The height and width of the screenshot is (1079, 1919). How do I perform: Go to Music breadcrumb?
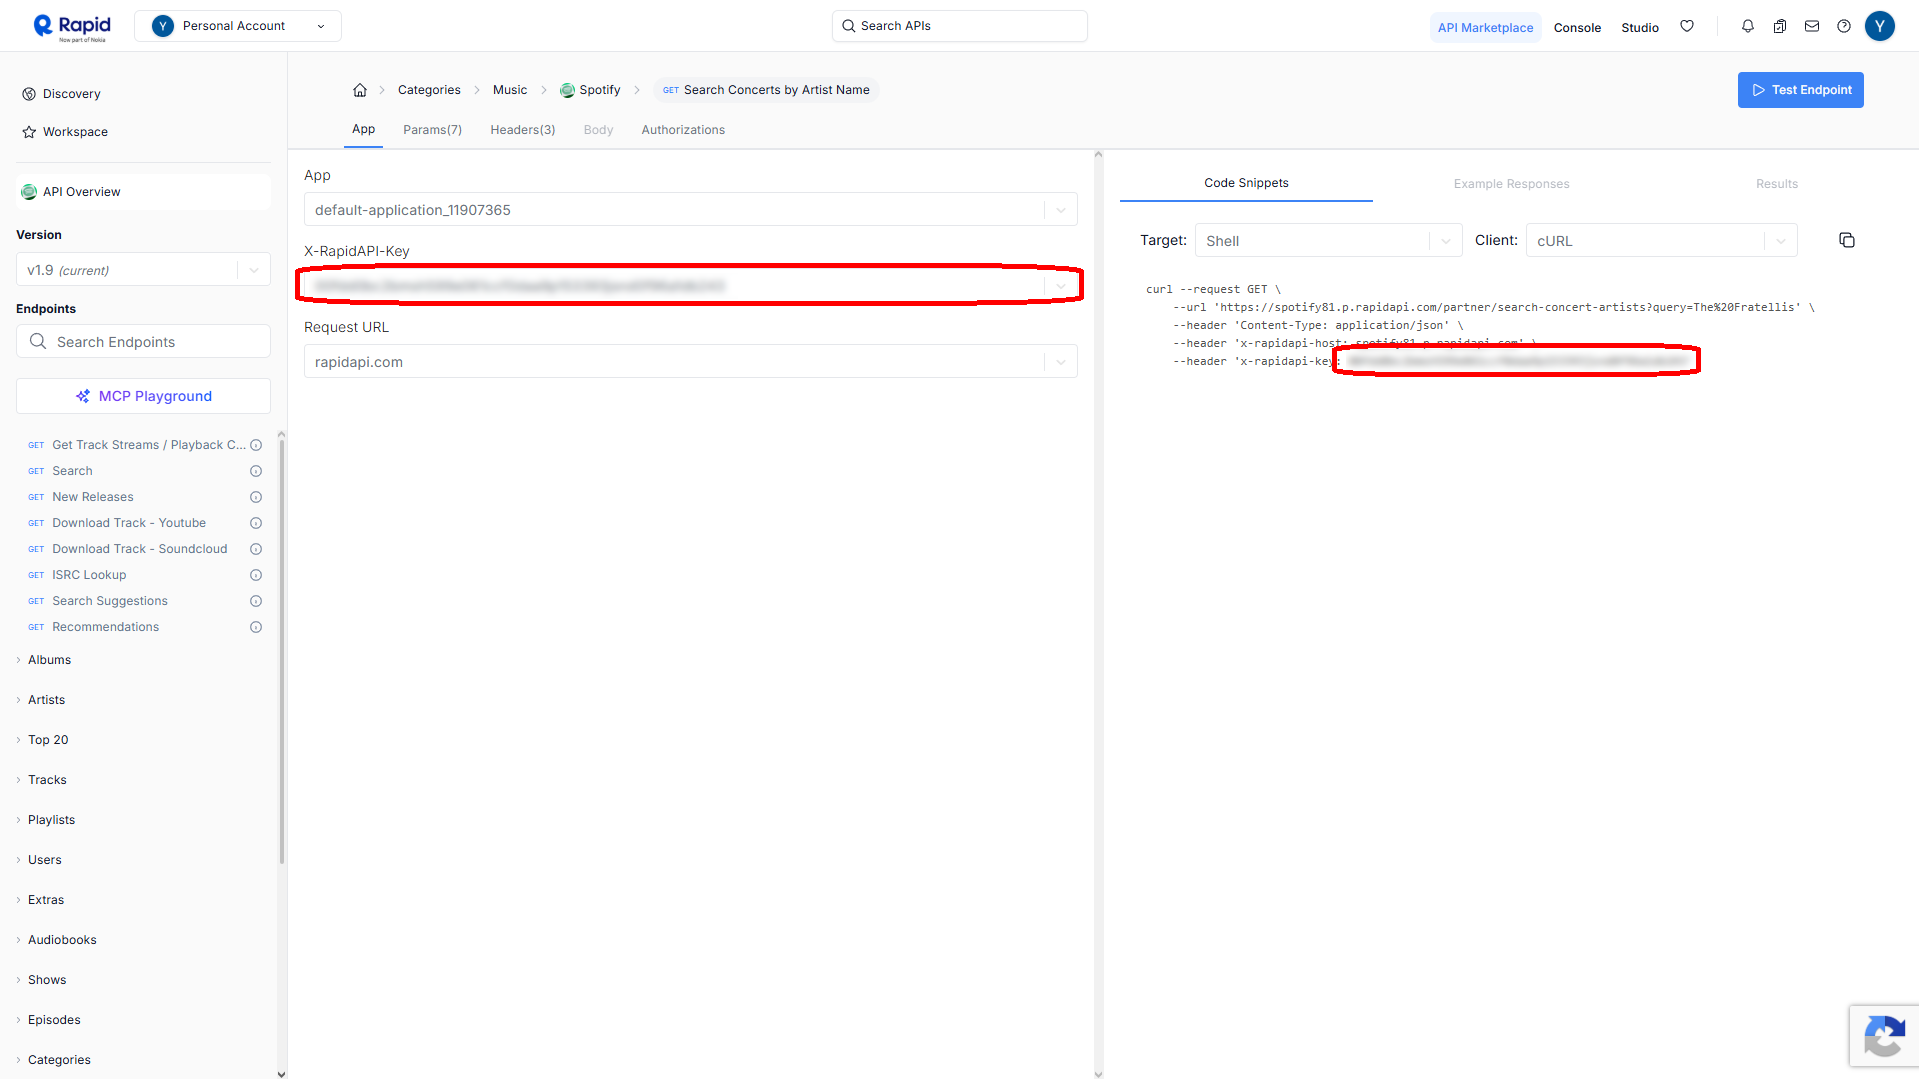click(510, 90)
